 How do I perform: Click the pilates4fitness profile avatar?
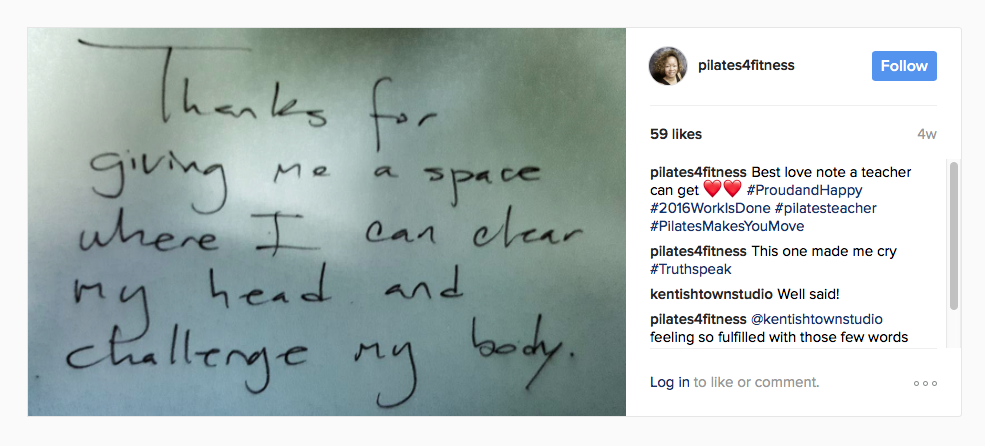tap(668, 66)
